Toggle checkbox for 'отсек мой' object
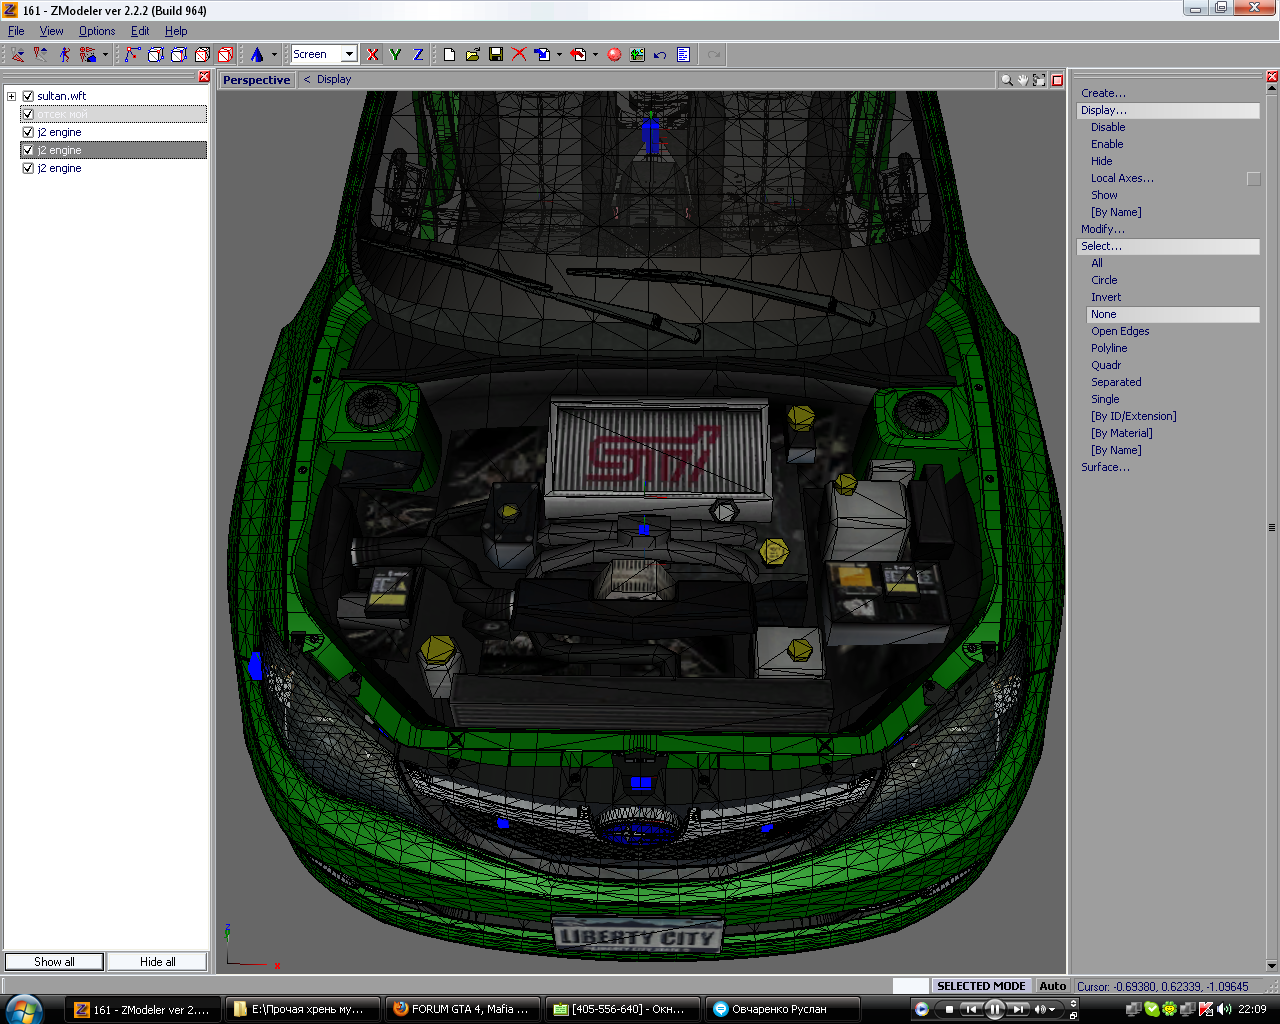The width and height of the screenshot is (1280, 1024). coord(28,114)
